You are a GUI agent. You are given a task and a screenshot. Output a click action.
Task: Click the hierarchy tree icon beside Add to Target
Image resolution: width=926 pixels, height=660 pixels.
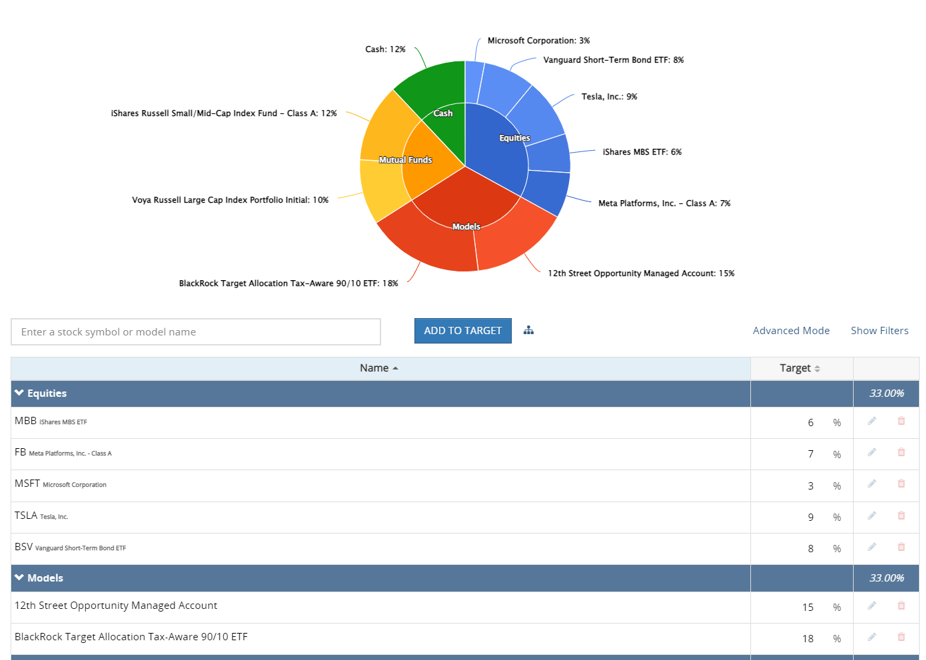coord(529,330)
